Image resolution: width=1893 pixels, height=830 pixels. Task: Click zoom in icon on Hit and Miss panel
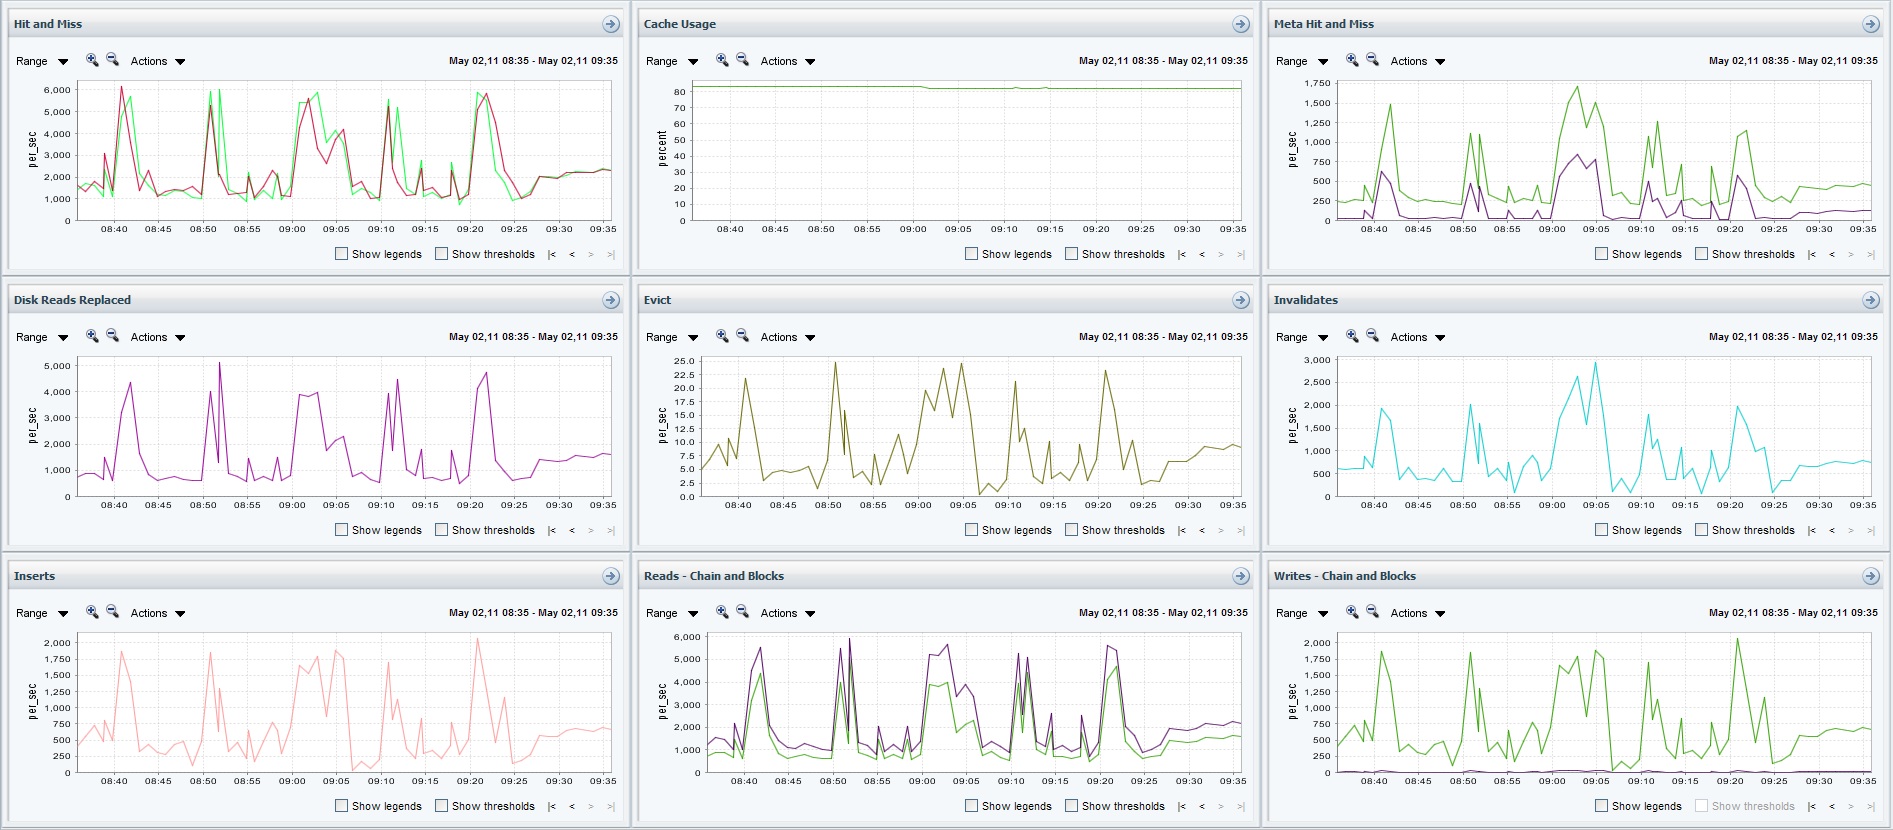click(x=92, y=60)
